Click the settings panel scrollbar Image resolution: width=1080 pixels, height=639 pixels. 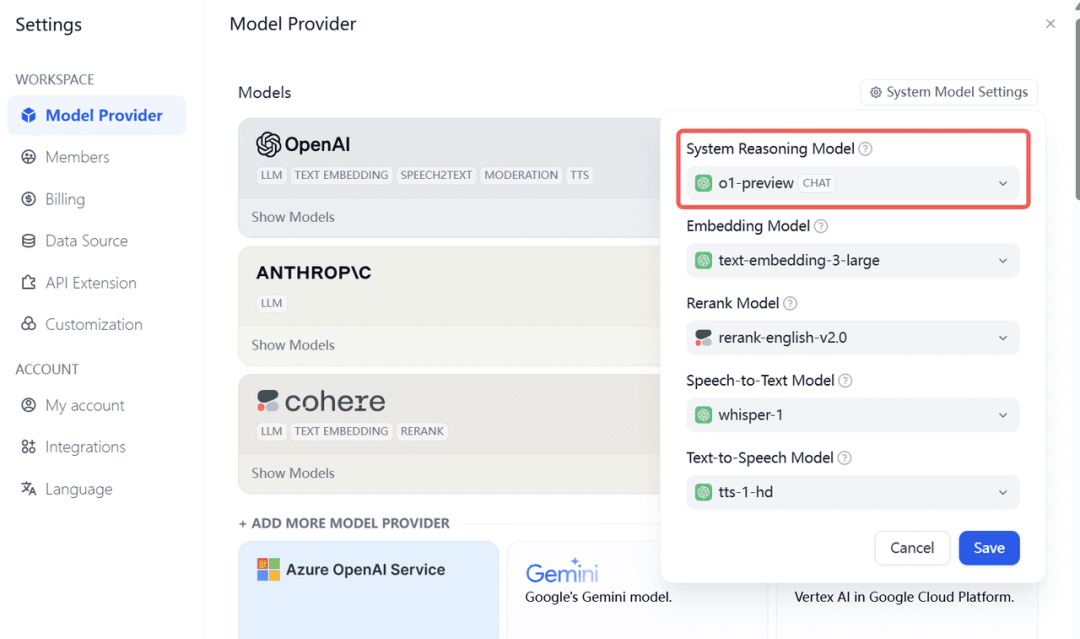(1076, 110)
